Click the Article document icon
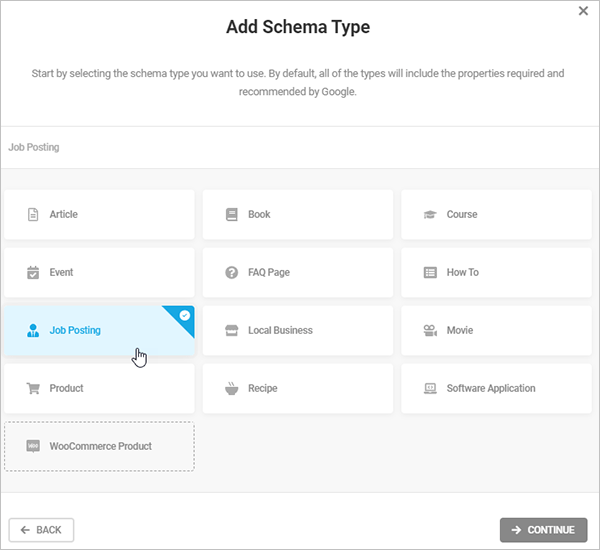This screenshot has height=550, width=600. pyautogui.click(x=33, y=214)
